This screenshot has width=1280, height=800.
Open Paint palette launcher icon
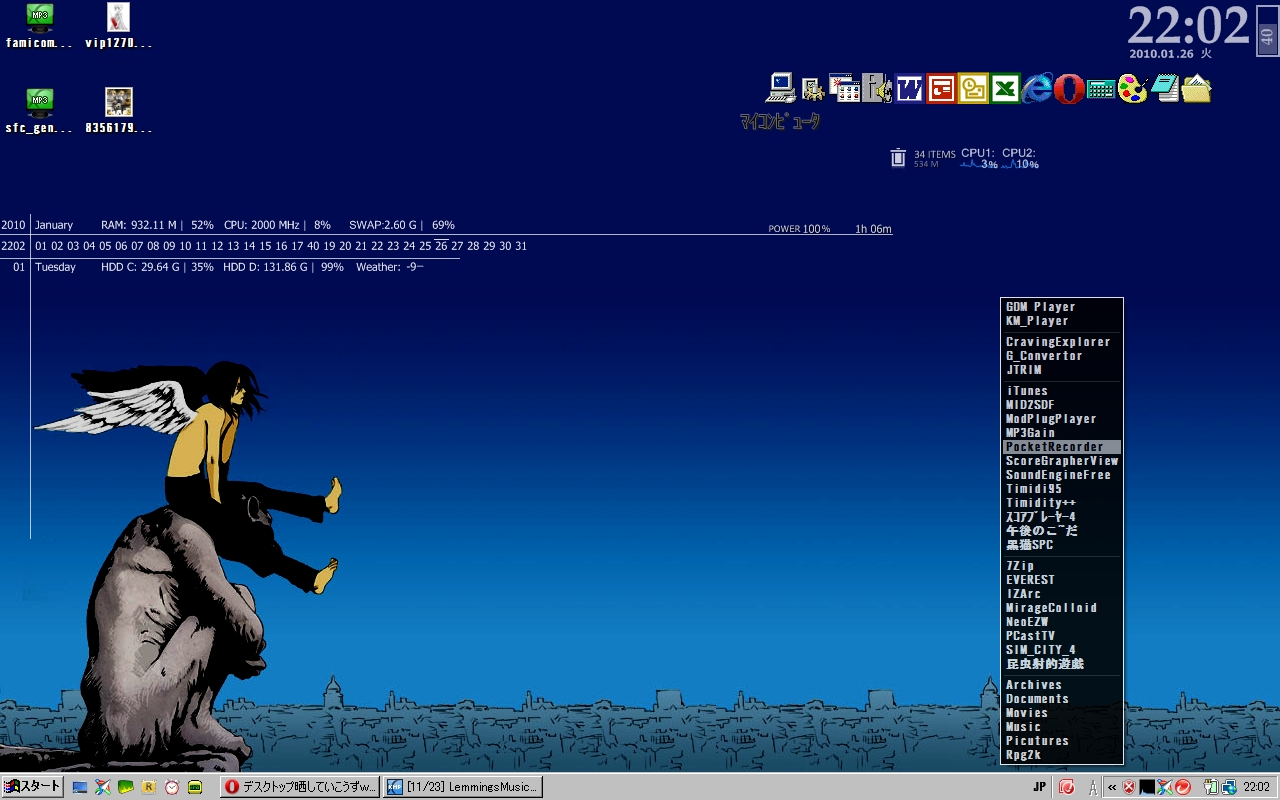point(1133,88)
